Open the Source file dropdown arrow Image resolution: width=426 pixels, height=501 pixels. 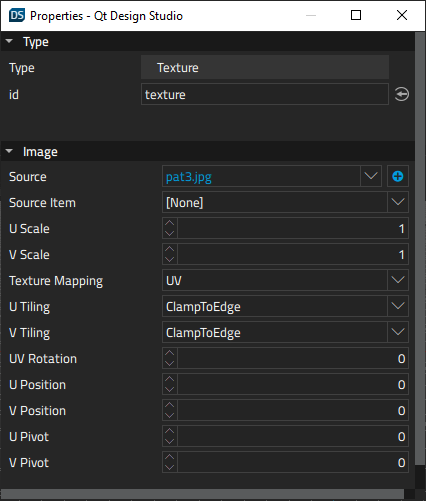tap(371, 176)
